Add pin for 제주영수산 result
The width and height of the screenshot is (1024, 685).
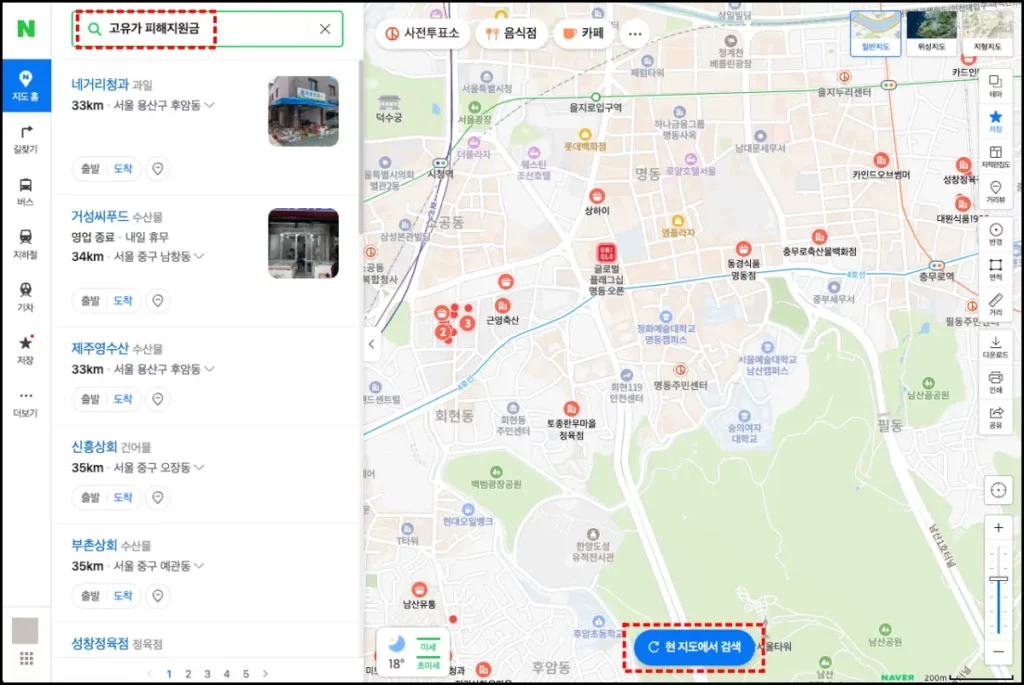pyautogui.click(x=157, y=399)
